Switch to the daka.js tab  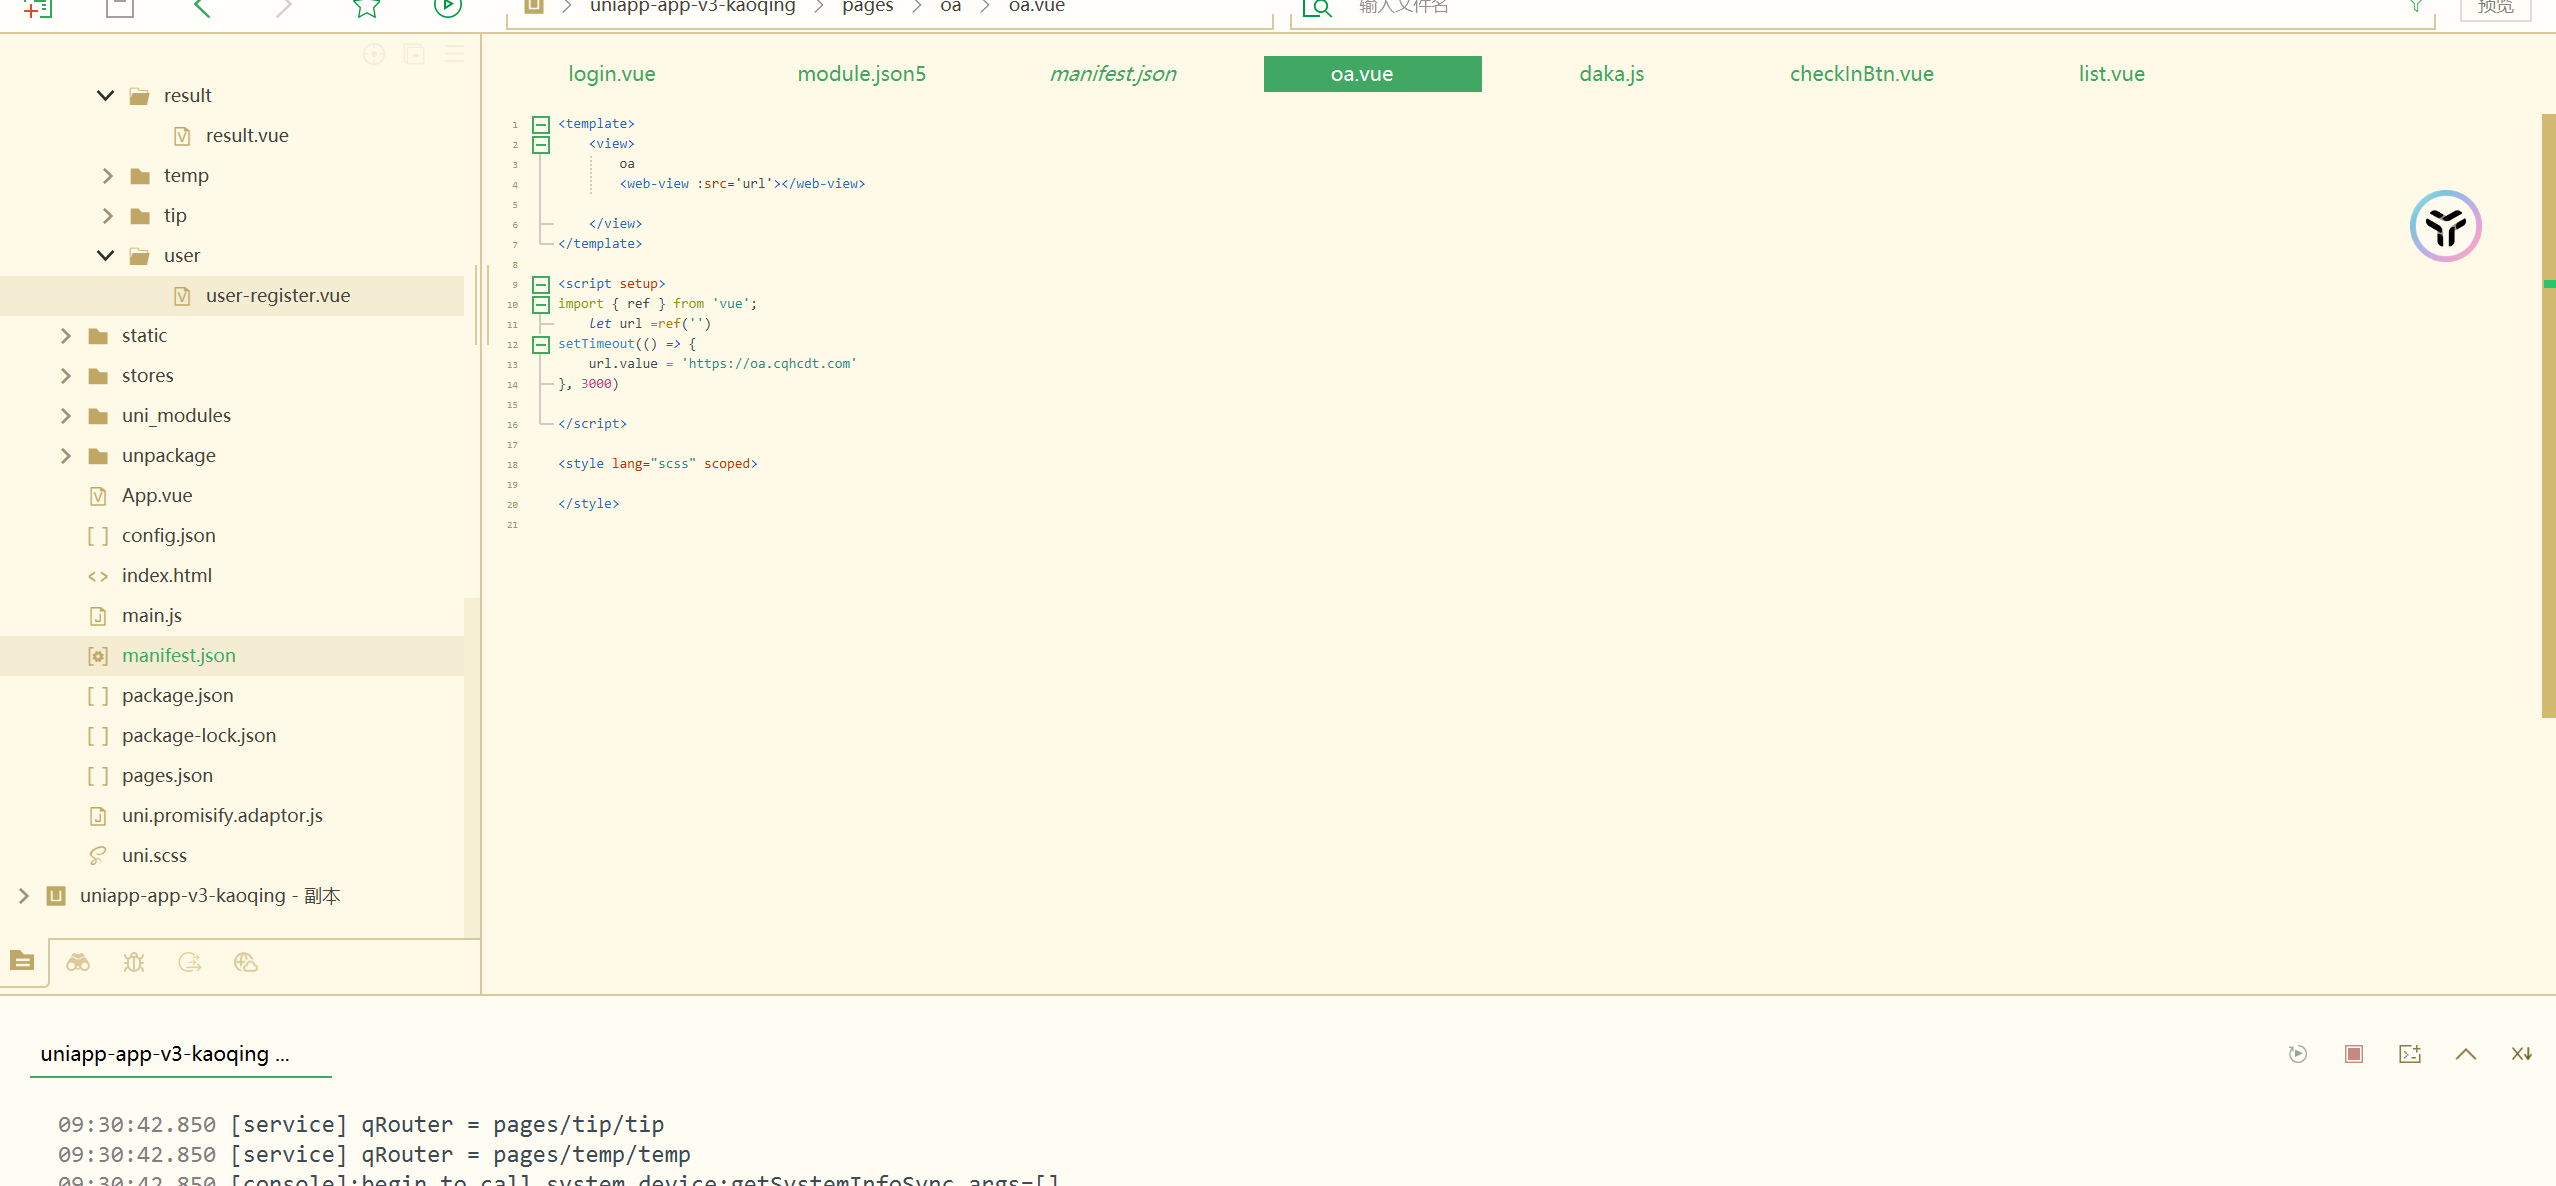click(1611, 74)
